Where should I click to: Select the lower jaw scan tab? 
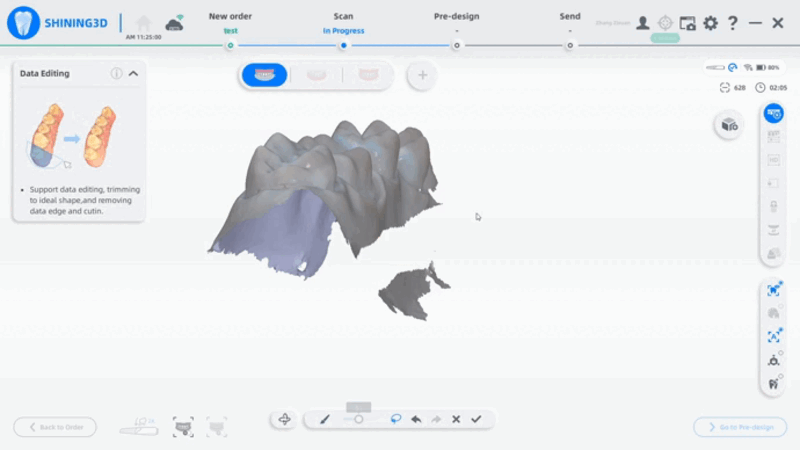(x=316, y=75)
